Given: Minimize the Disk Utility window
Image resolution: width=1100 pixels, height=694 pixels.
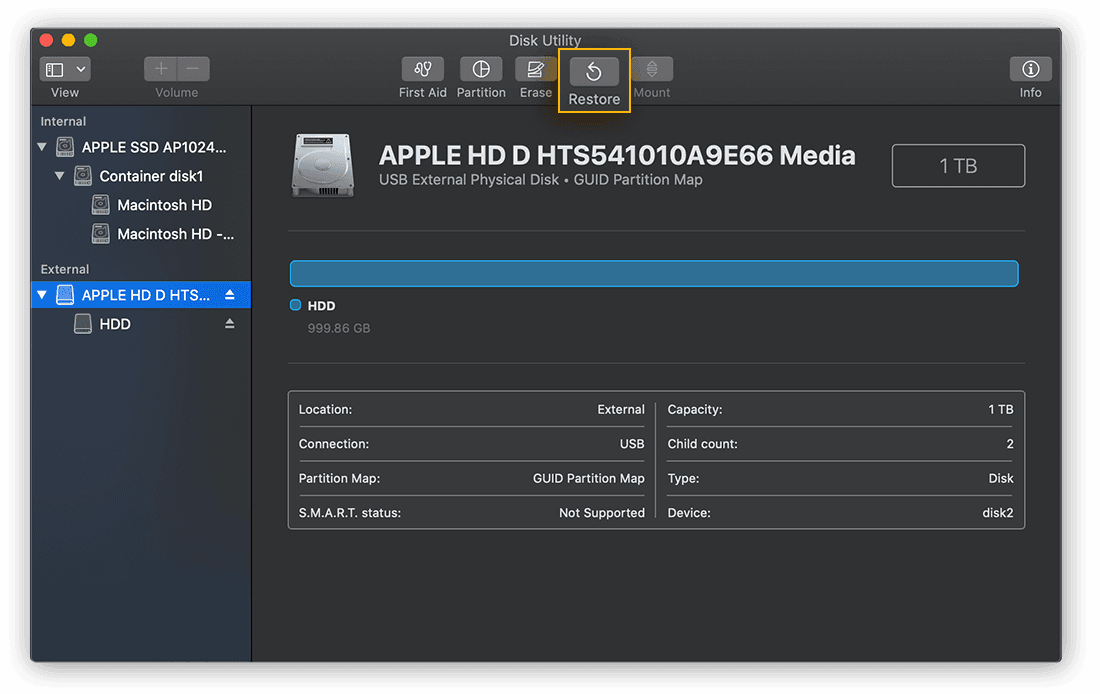Looking at the screenshot, I should tap(69, 40).
